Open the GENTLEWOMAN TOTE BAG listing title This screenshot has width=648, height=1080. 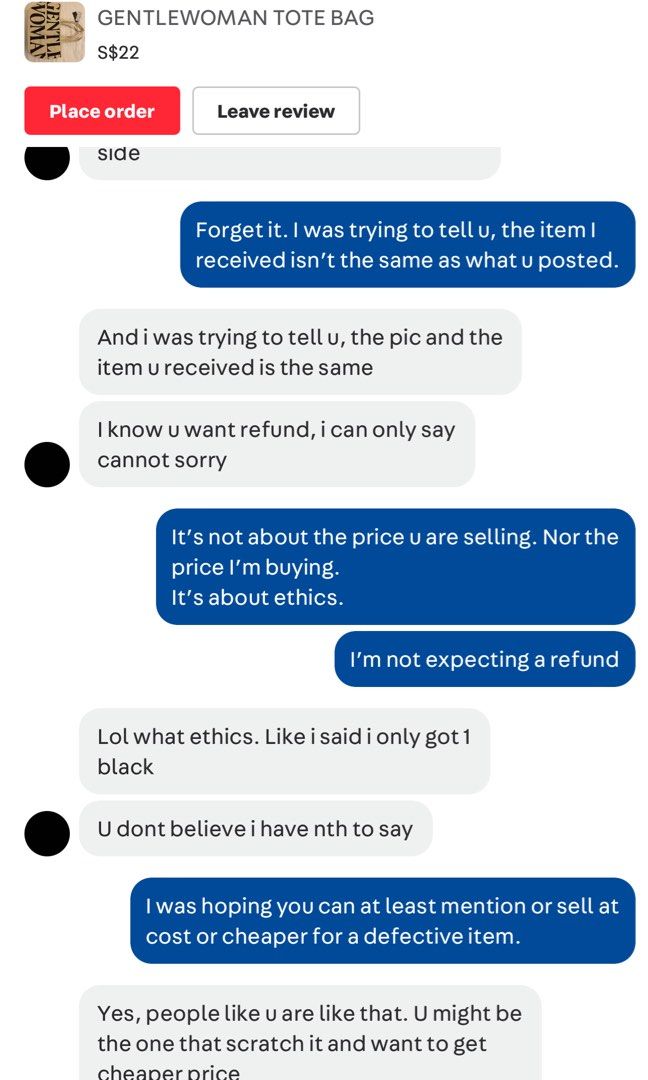pyautogui.click(x=236, y=18)
